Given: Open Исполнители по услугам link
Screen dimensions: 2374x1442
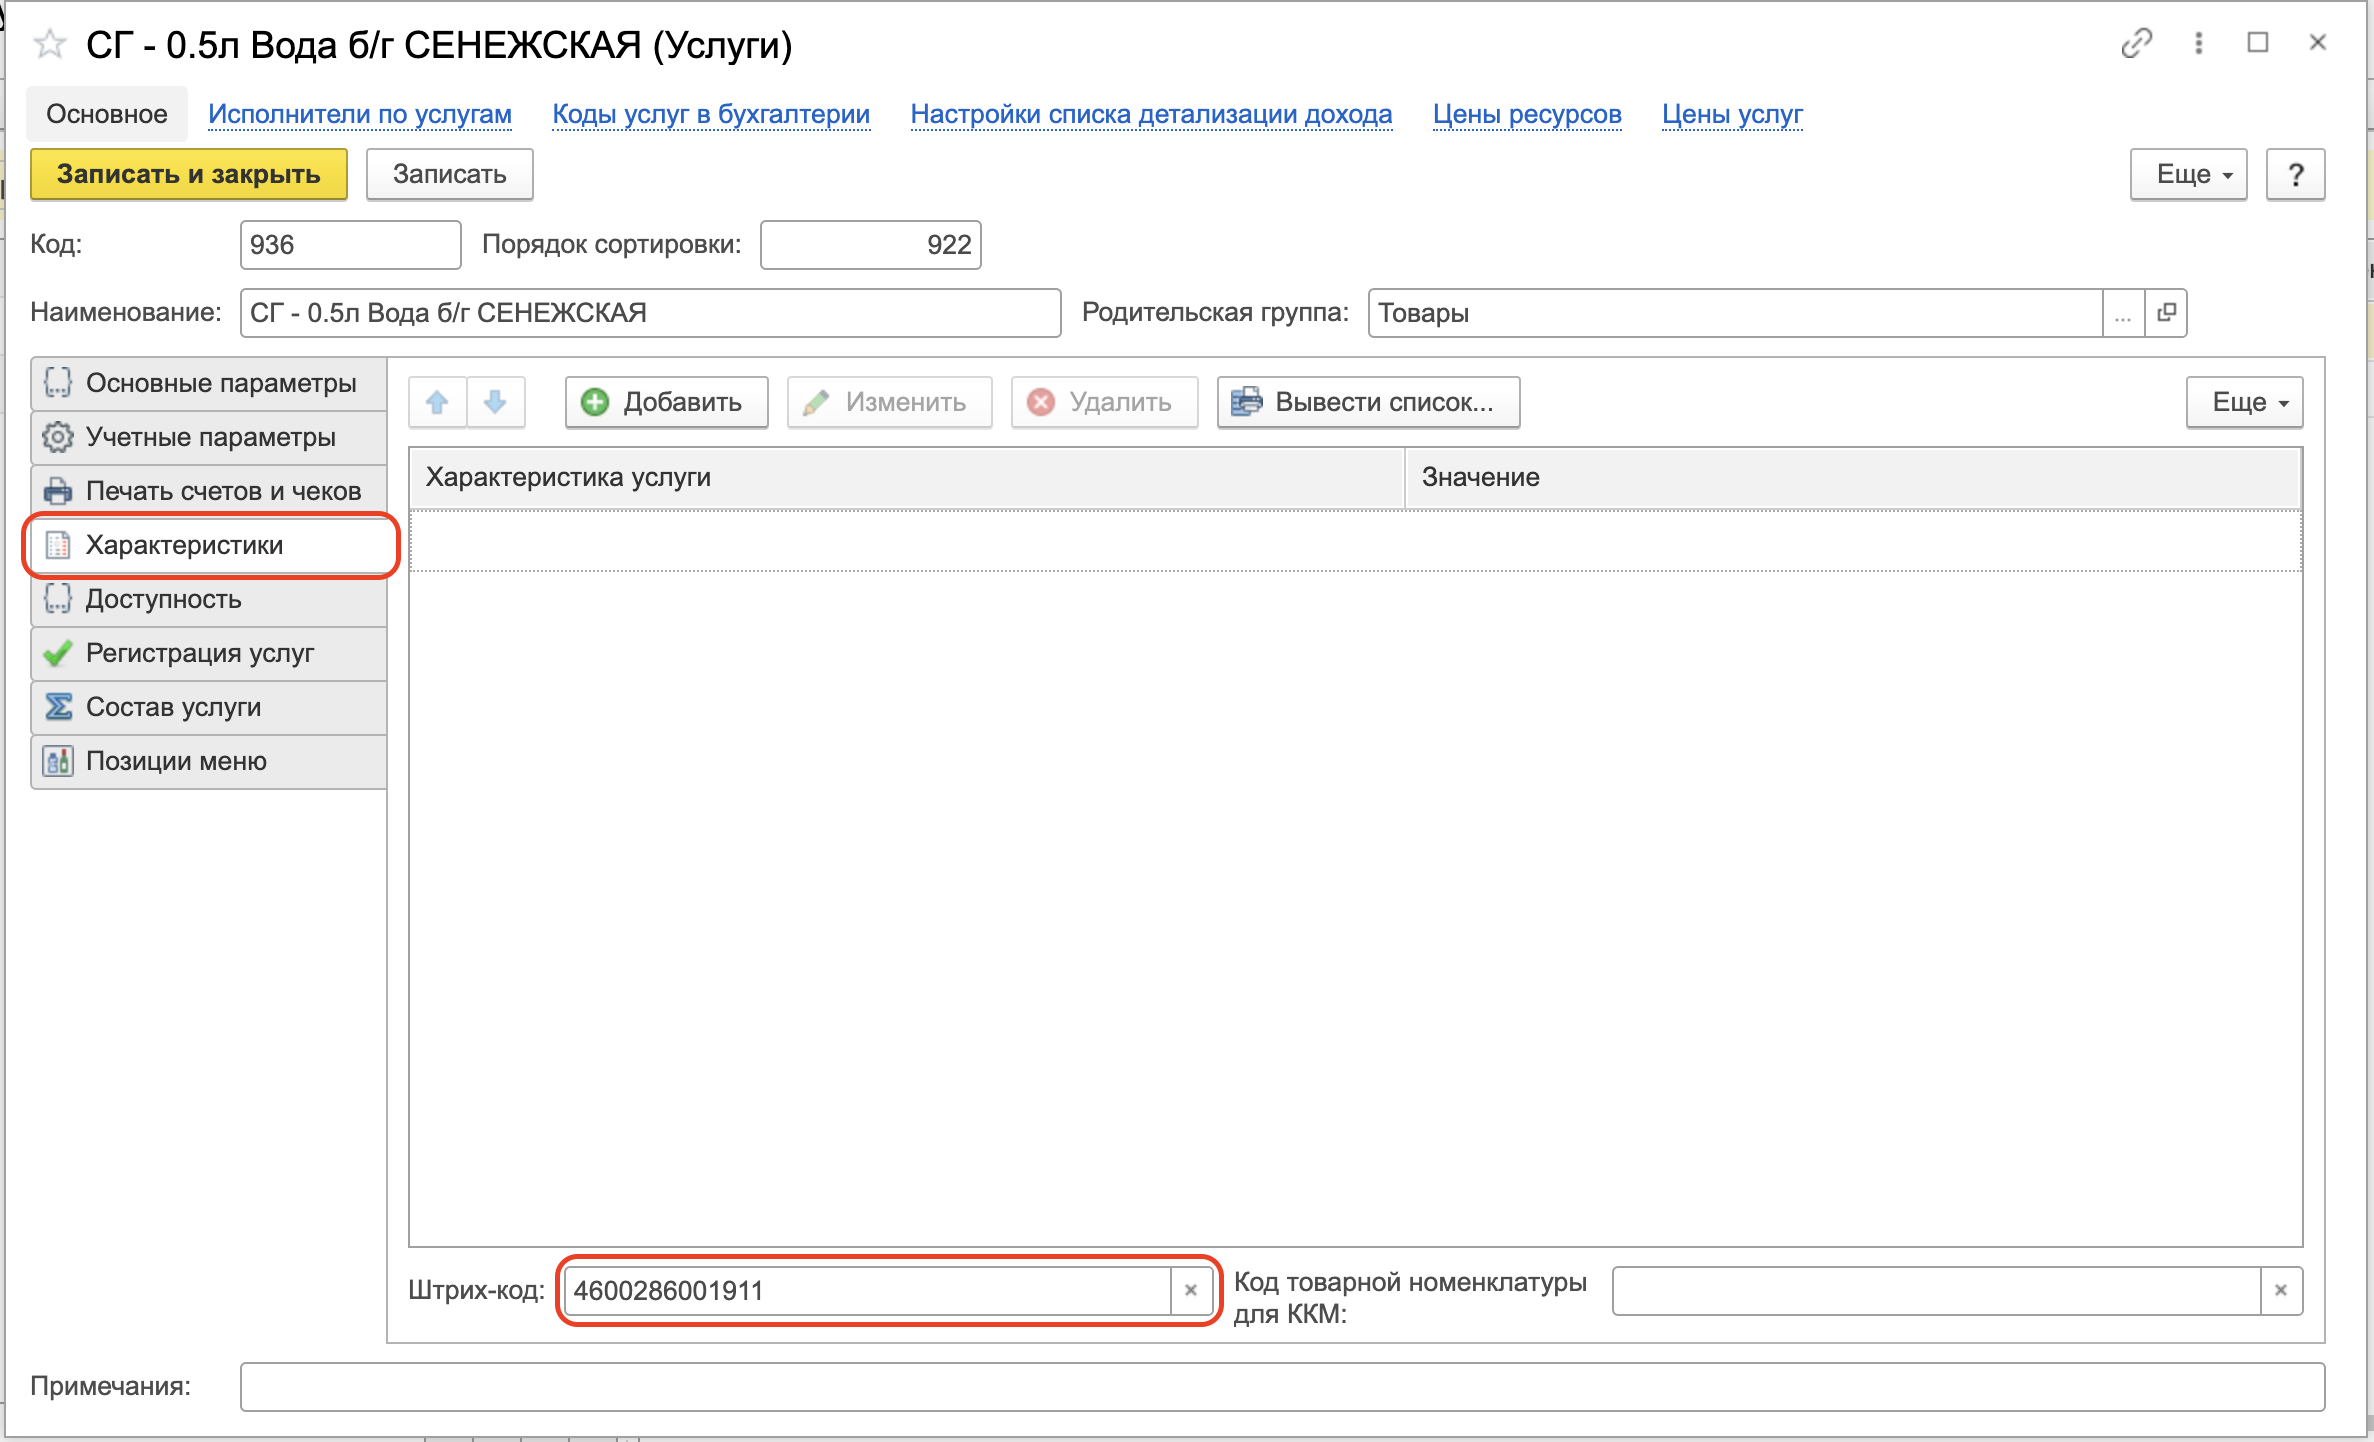Looking at the screenshot, I should (x=360, y=114).
